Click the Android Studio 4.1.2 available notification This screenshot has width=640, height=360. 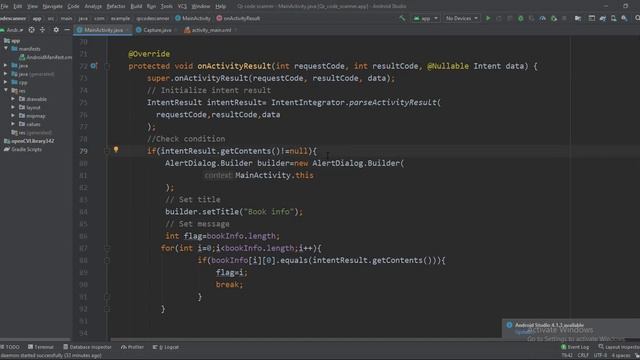(x=549, y=325)
